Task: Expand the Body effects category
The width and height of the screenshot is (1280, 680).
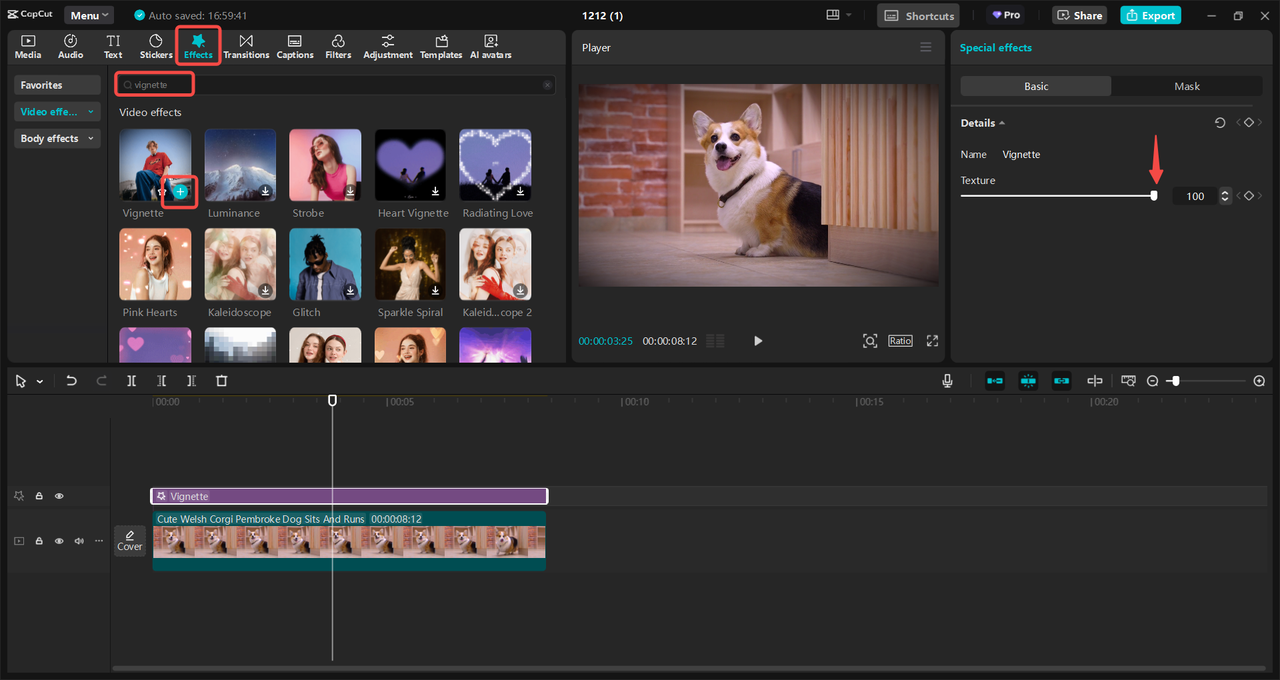Action: pyautogui.click(x=57, y=139)
